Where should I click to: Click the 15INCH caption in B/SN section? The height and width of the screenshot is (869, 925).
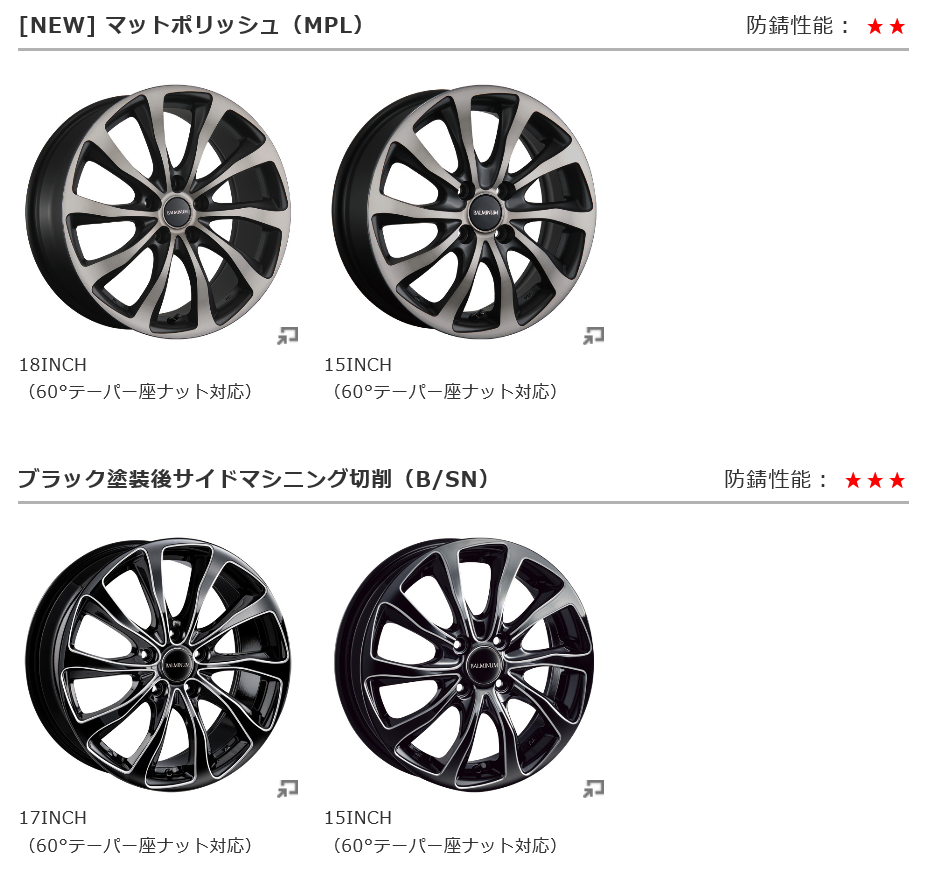click(x=358, y=818)
